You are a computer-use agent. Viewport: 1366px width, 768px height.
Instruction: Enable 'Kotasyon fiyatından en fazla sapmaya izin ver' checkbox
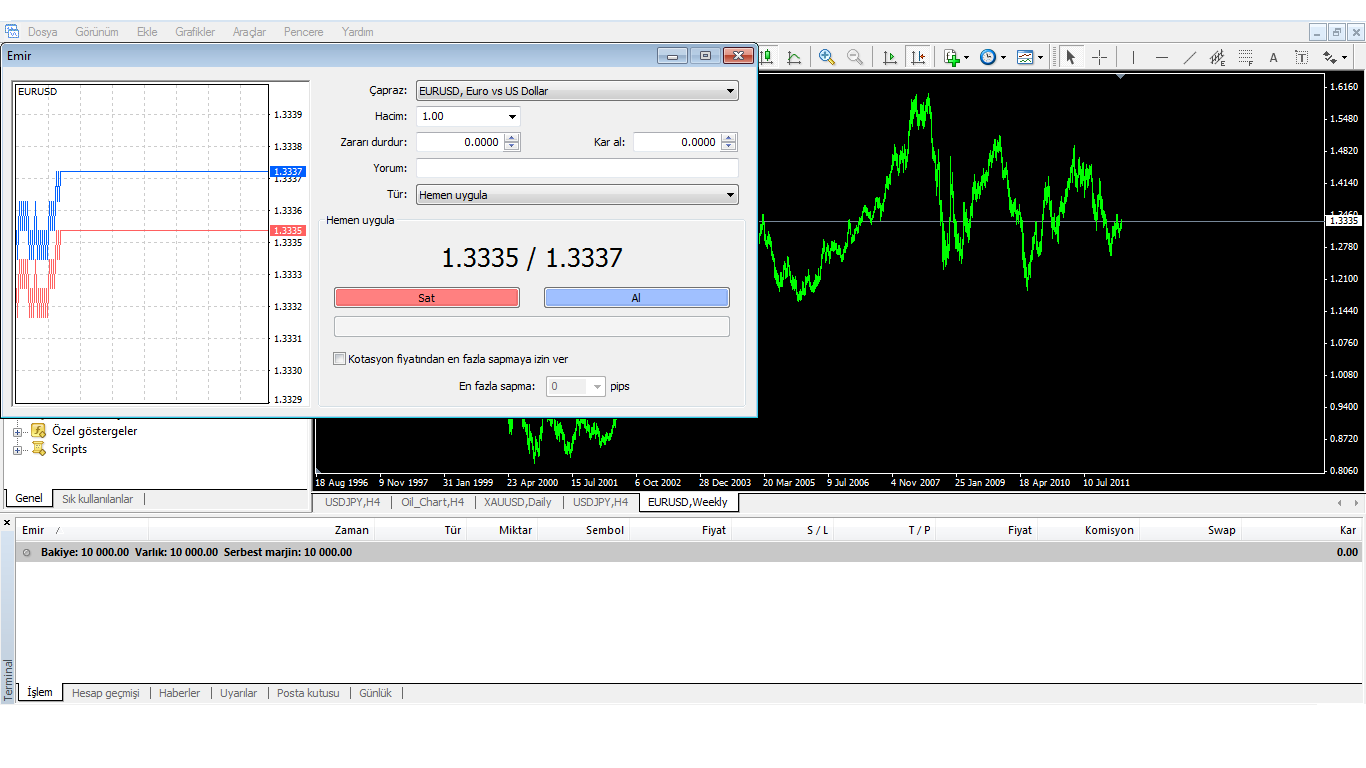coord(340,358)
